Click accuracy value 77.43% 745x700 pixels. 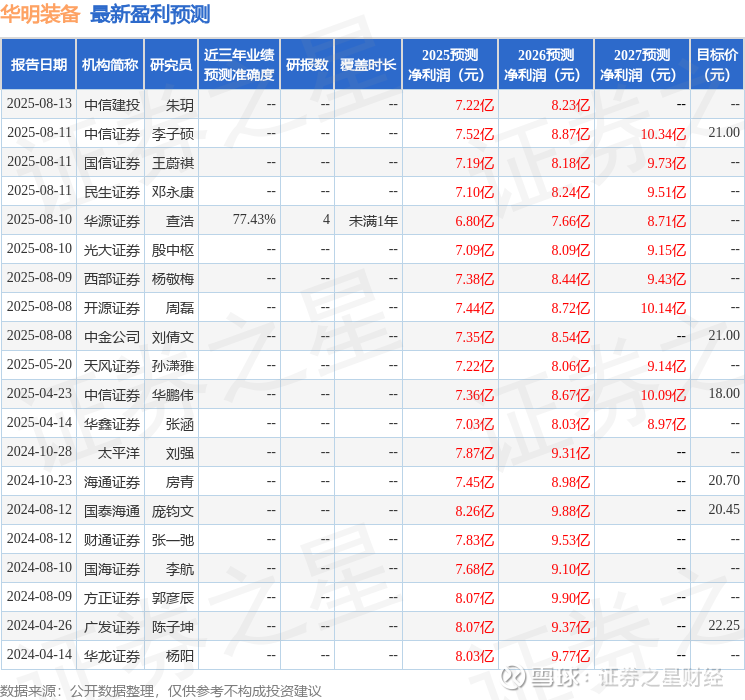point(254,220)
